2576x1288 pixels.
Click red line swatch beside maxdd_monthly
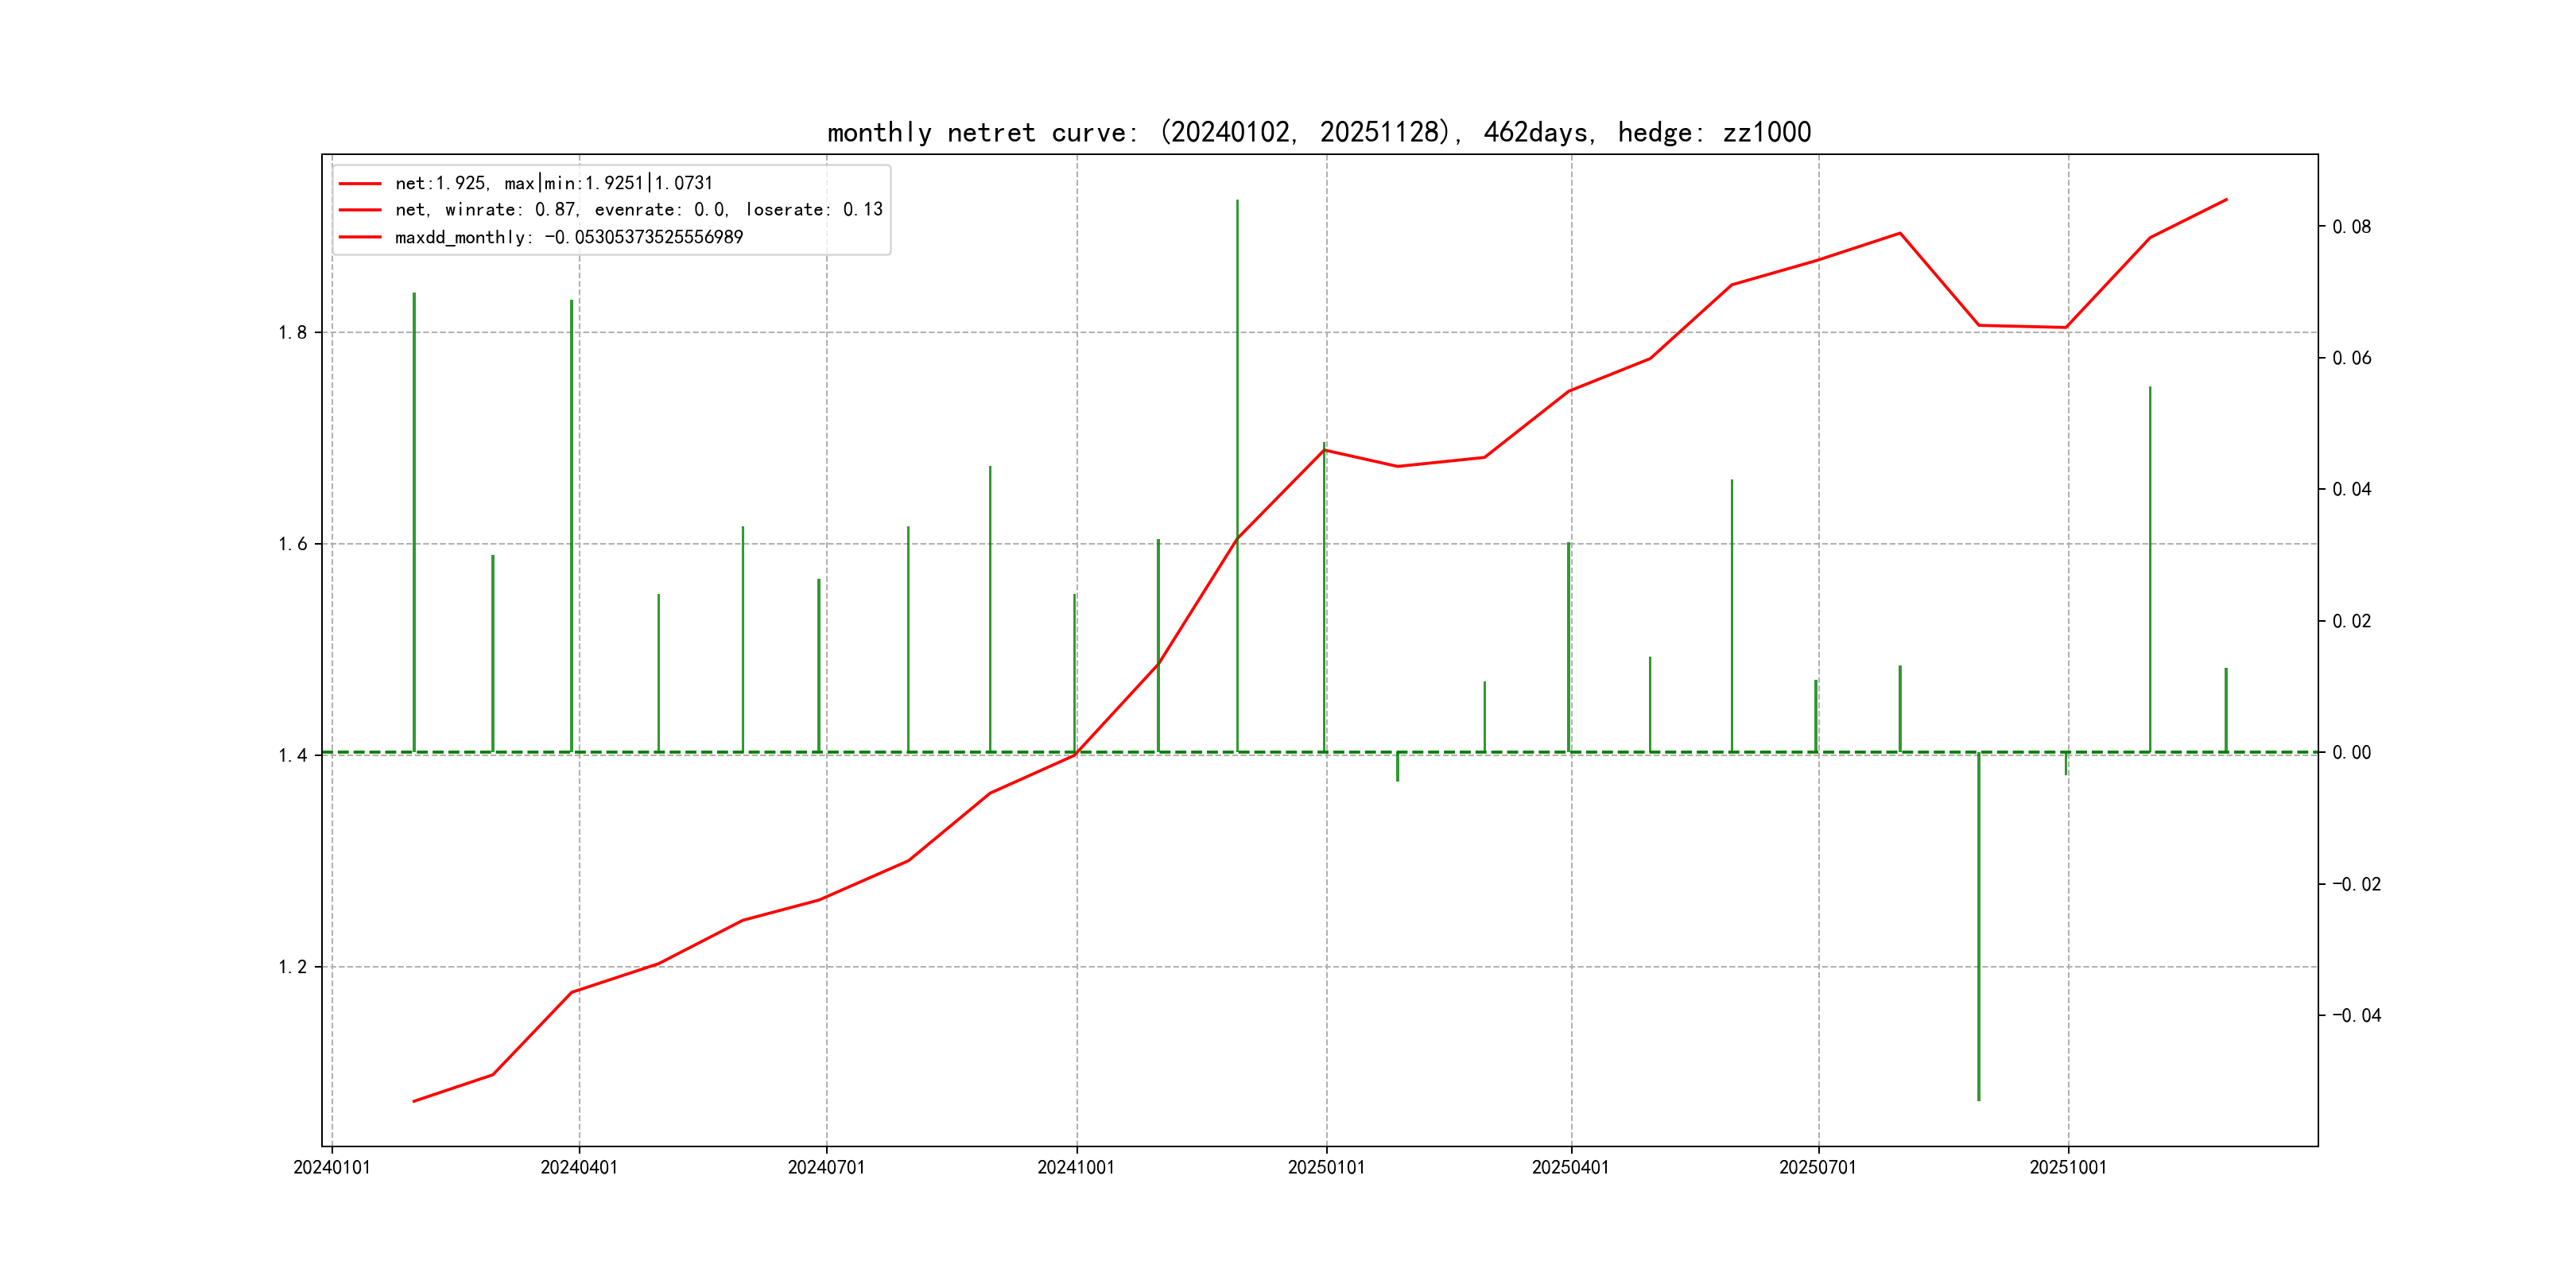360,237
